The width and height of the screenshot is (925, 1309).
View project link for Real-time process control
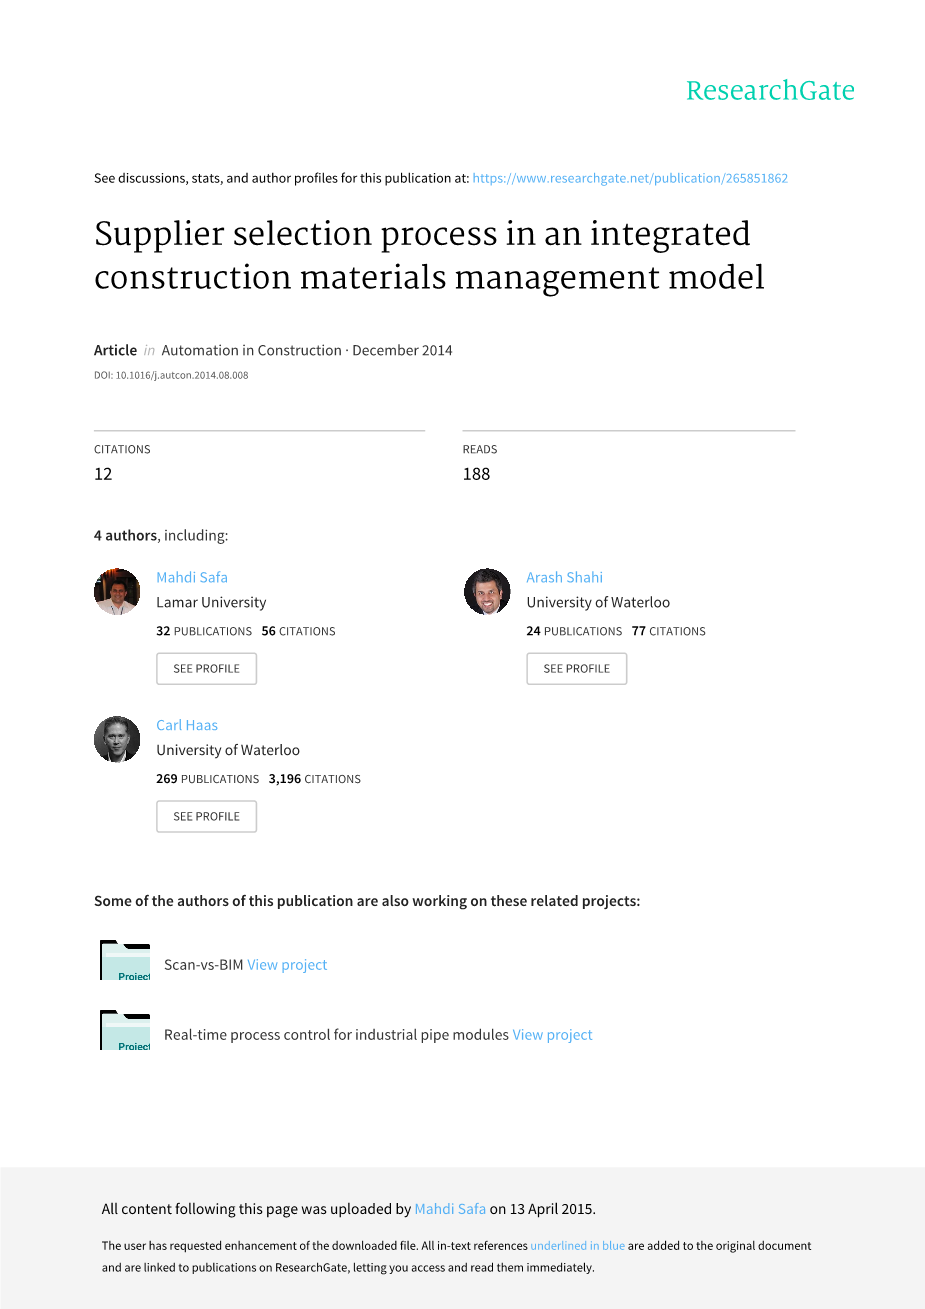(552, 1035)
